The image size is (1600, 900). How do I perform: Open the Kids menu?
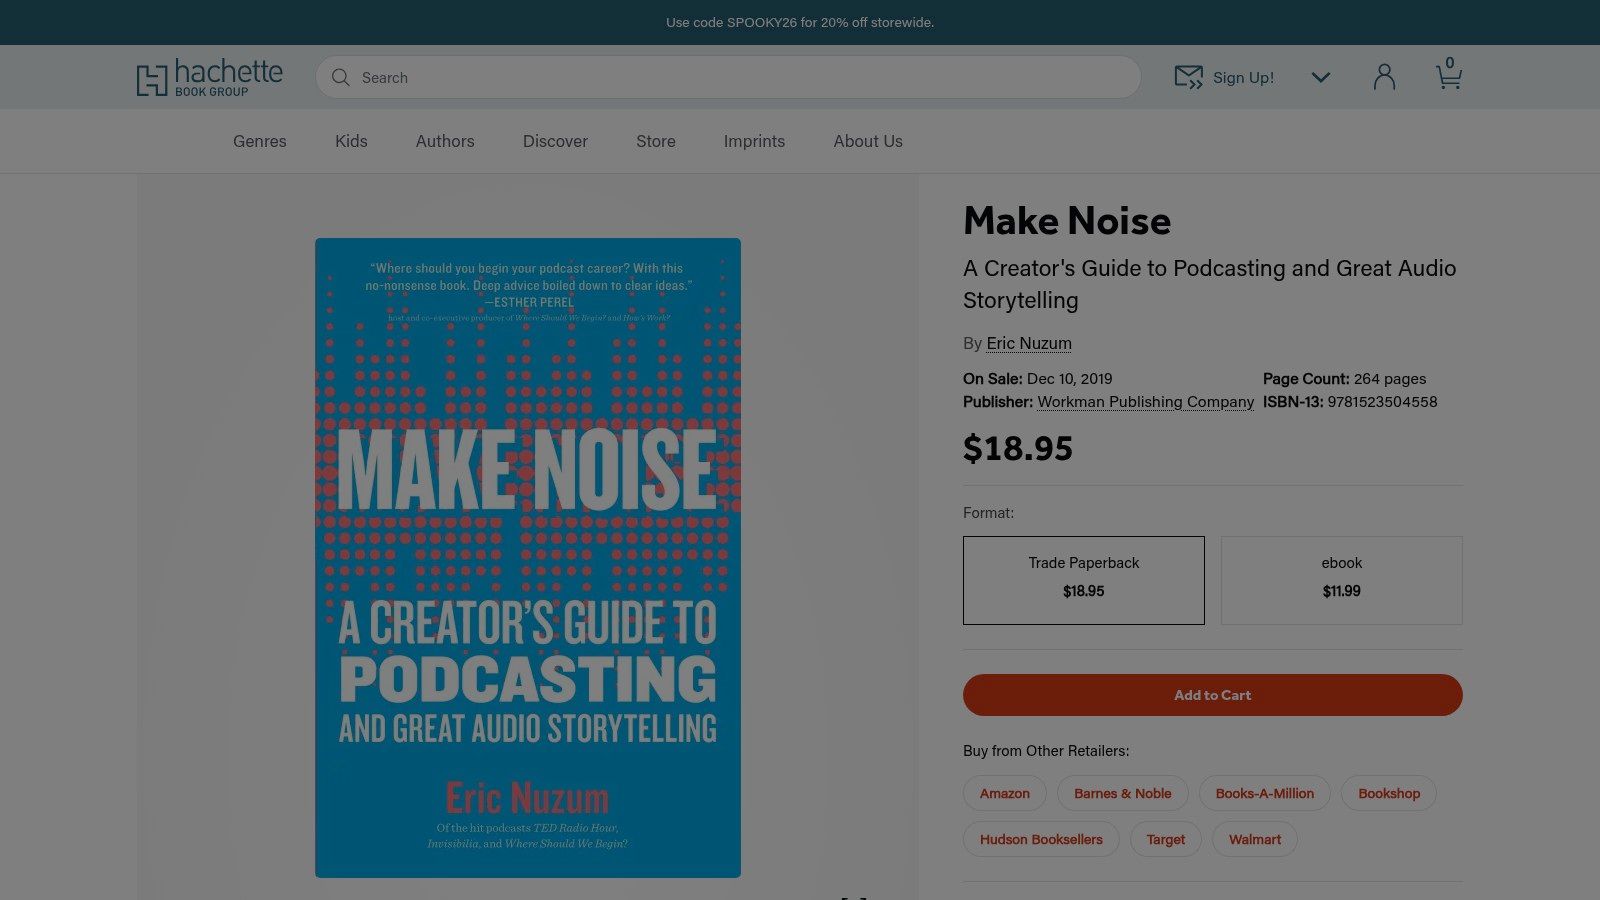(351, 141)
